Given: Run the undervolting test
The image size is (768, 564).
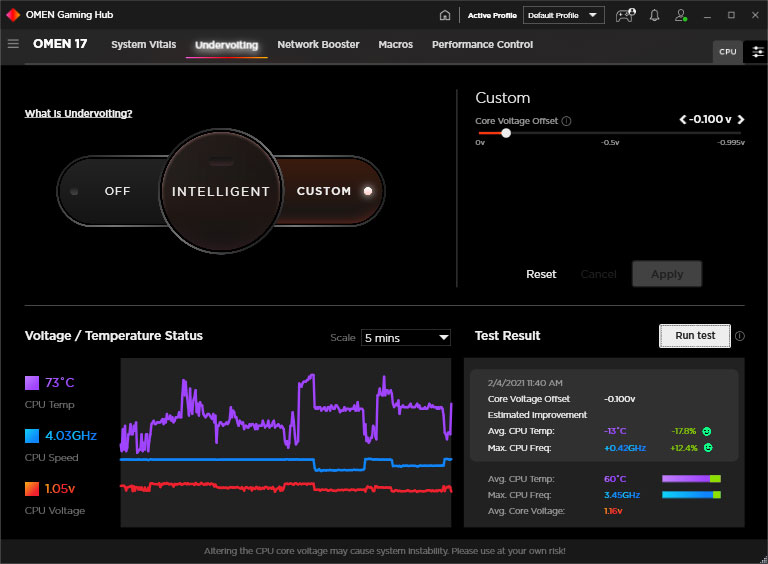Looking at the screenshot, I should 695,336.
